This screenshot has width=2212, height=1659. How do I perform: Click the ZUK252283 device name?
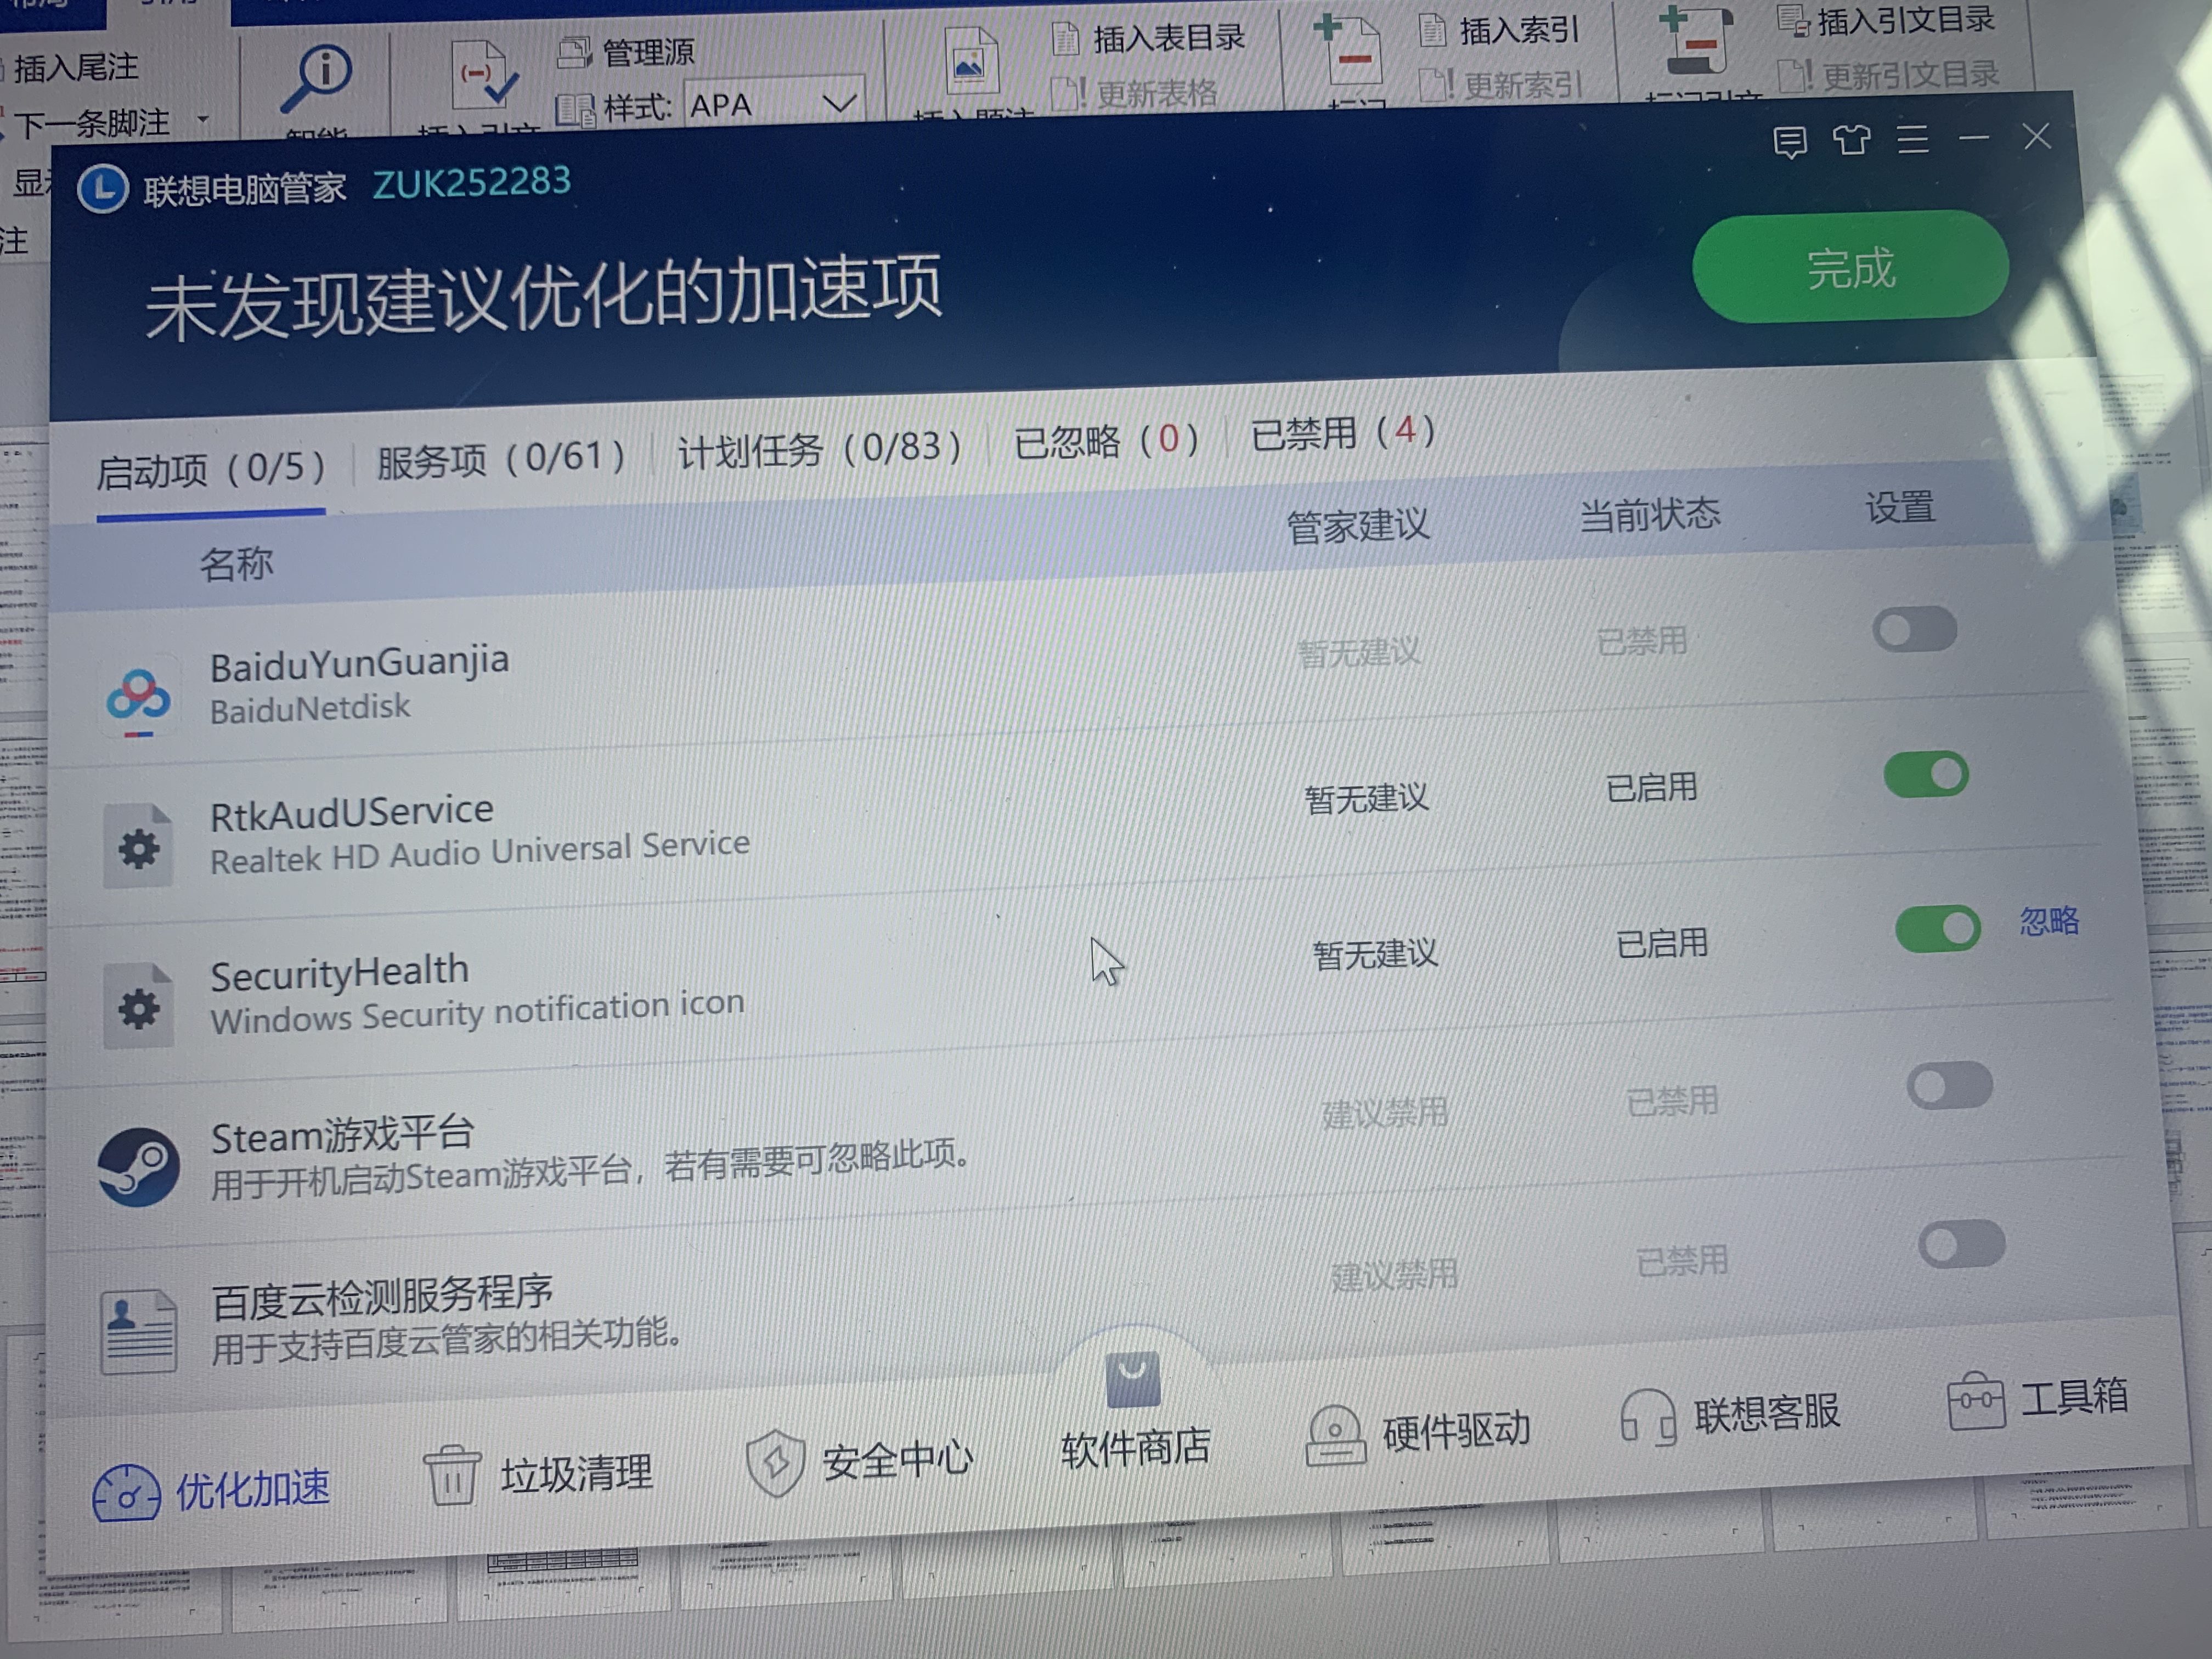click(472, 182)
